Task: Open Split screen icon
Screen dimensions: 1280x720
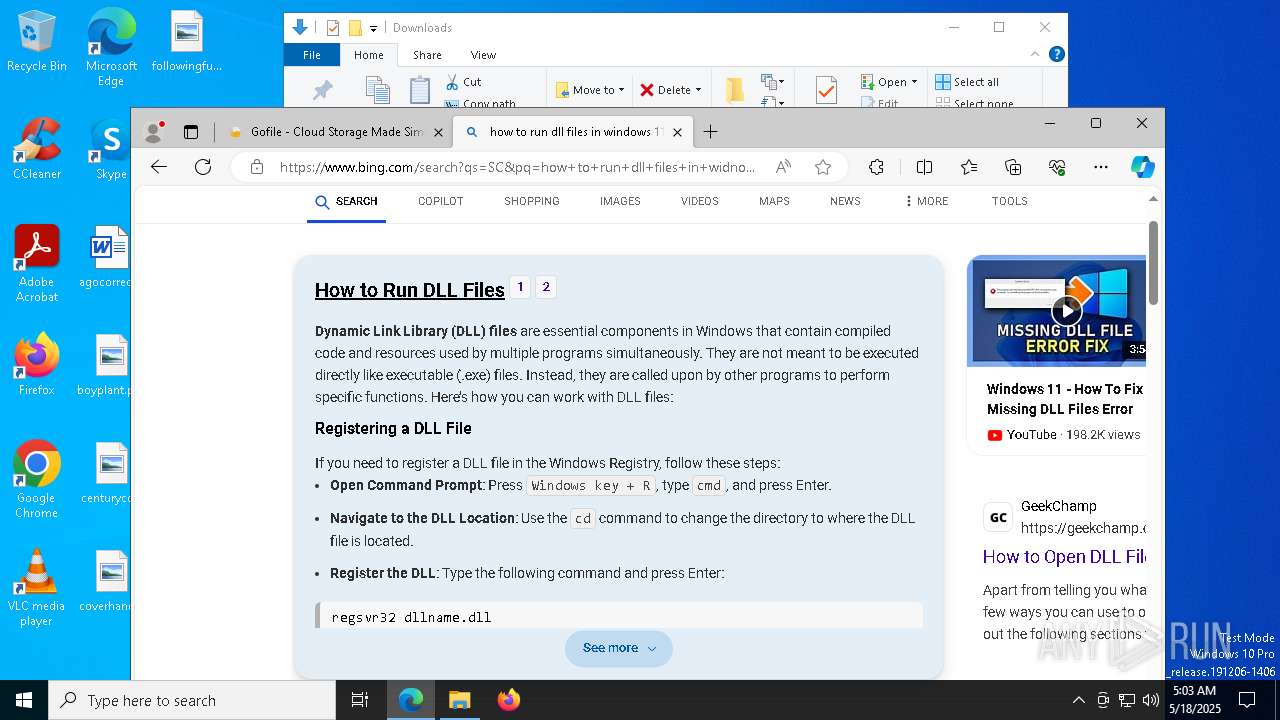Action: point(924,167)
